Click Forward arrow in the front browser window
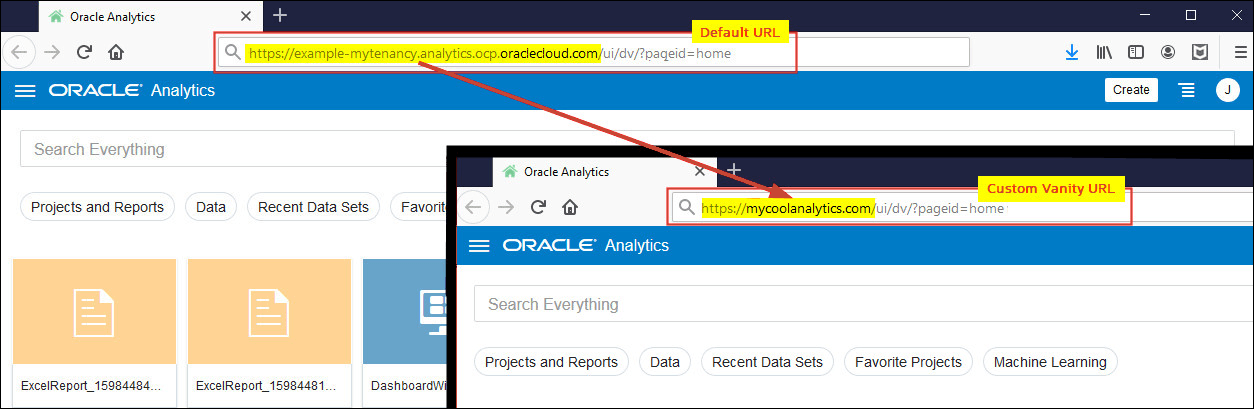Viewport: 1254px width, 409px height. click(506, 207)
